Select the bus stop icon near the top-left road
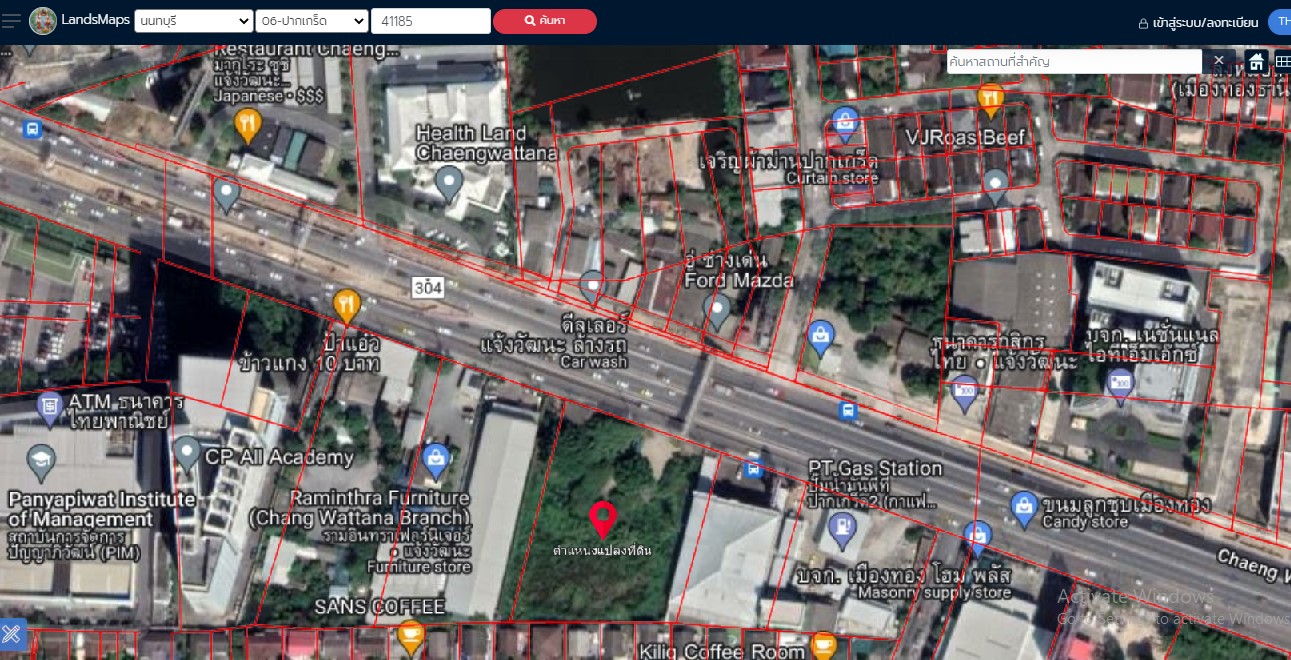Image resolution: width=1291 pixels, height=660 pixels. click(x=33, y=129)
